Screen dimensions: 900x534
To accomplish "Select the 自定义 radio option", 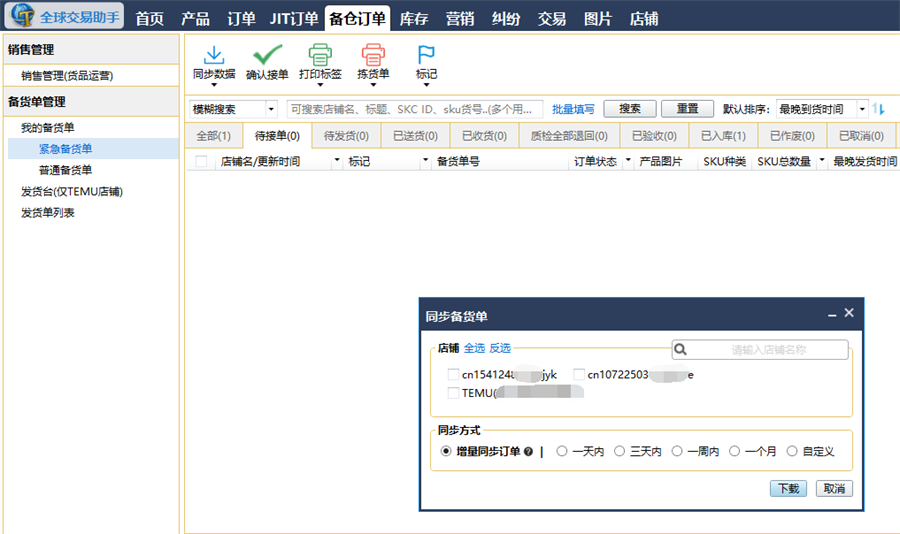I will coord(792,451).
